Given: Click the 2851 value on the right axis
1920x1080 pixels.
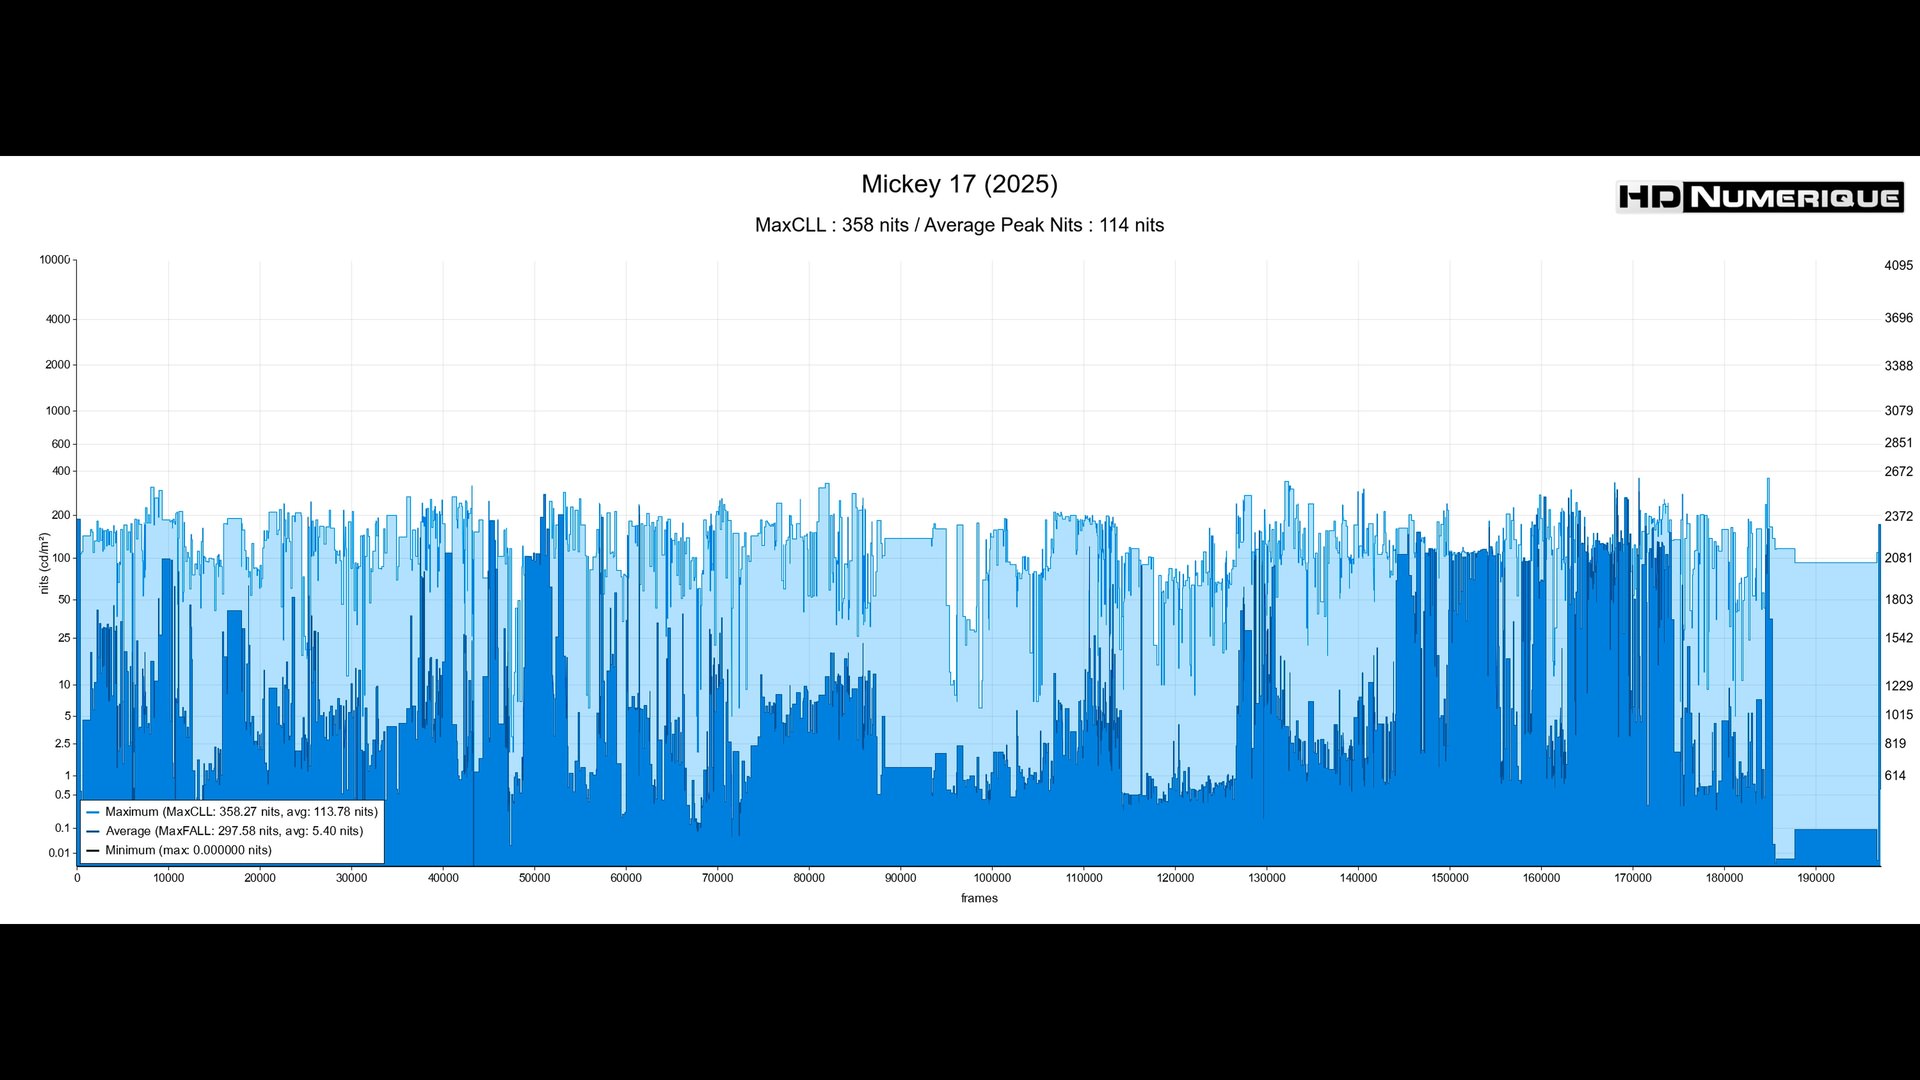Looking at the screenshot, I should [x=1898, y=443].
